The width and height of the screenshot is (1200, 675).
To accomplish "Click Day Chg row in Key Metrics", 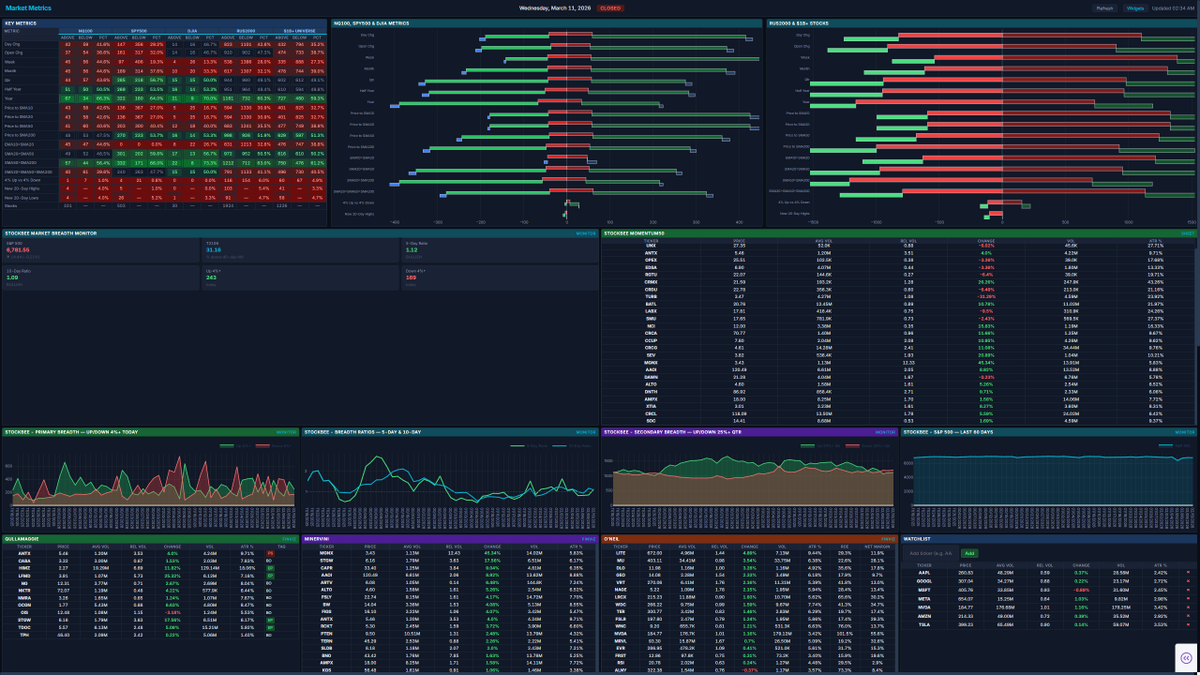I will click(x=166, y=44).
